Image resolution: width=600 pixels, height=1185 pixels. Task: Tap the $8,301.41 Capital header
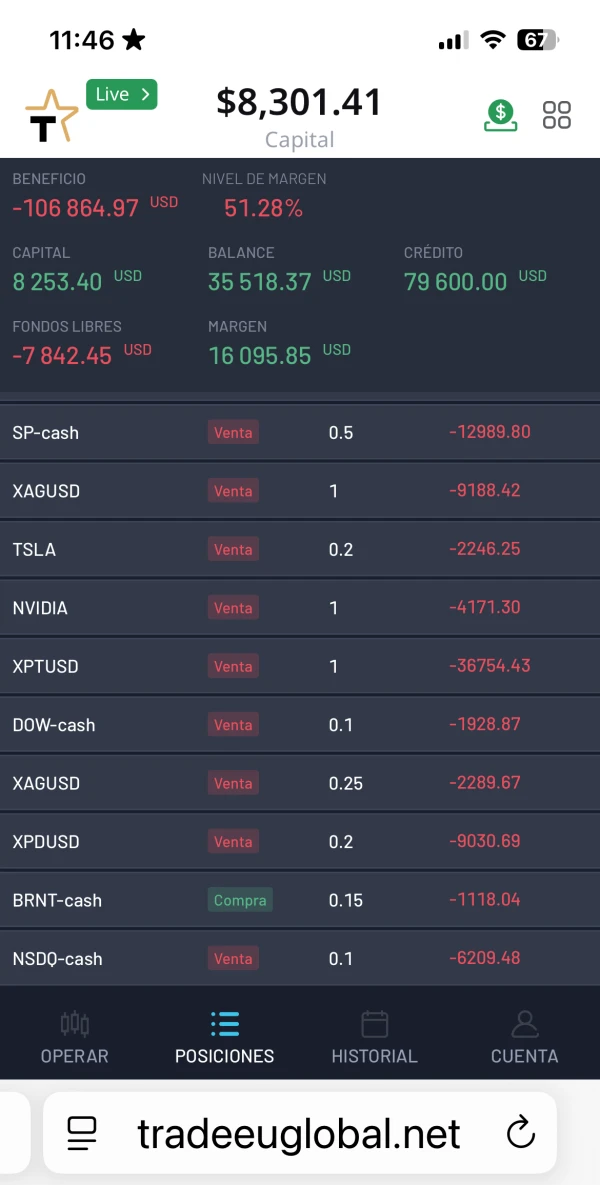(x=299, y=115)
